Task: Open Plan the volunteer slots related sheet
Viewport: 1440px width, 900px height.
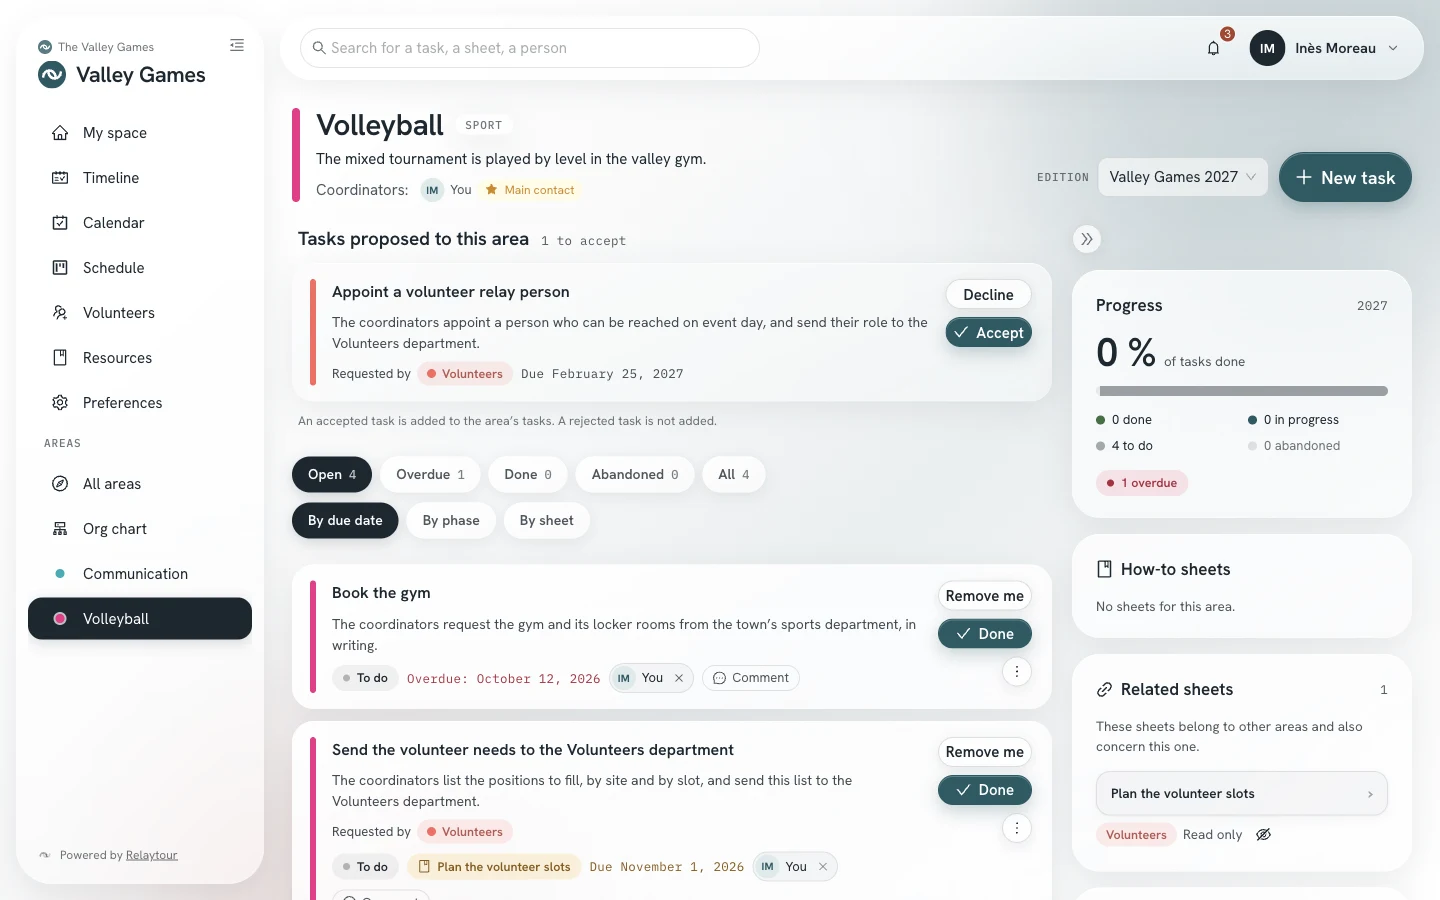Action: tap(1242, 794)
